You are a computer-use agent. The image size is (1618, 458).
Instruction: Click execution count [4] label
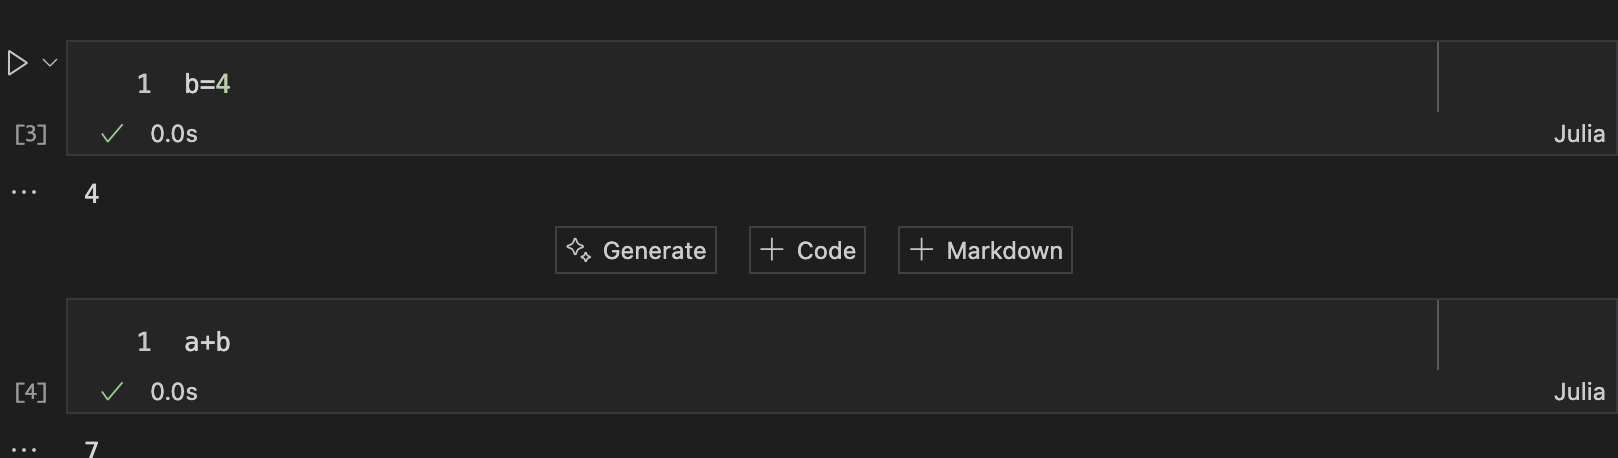[31, 392]
